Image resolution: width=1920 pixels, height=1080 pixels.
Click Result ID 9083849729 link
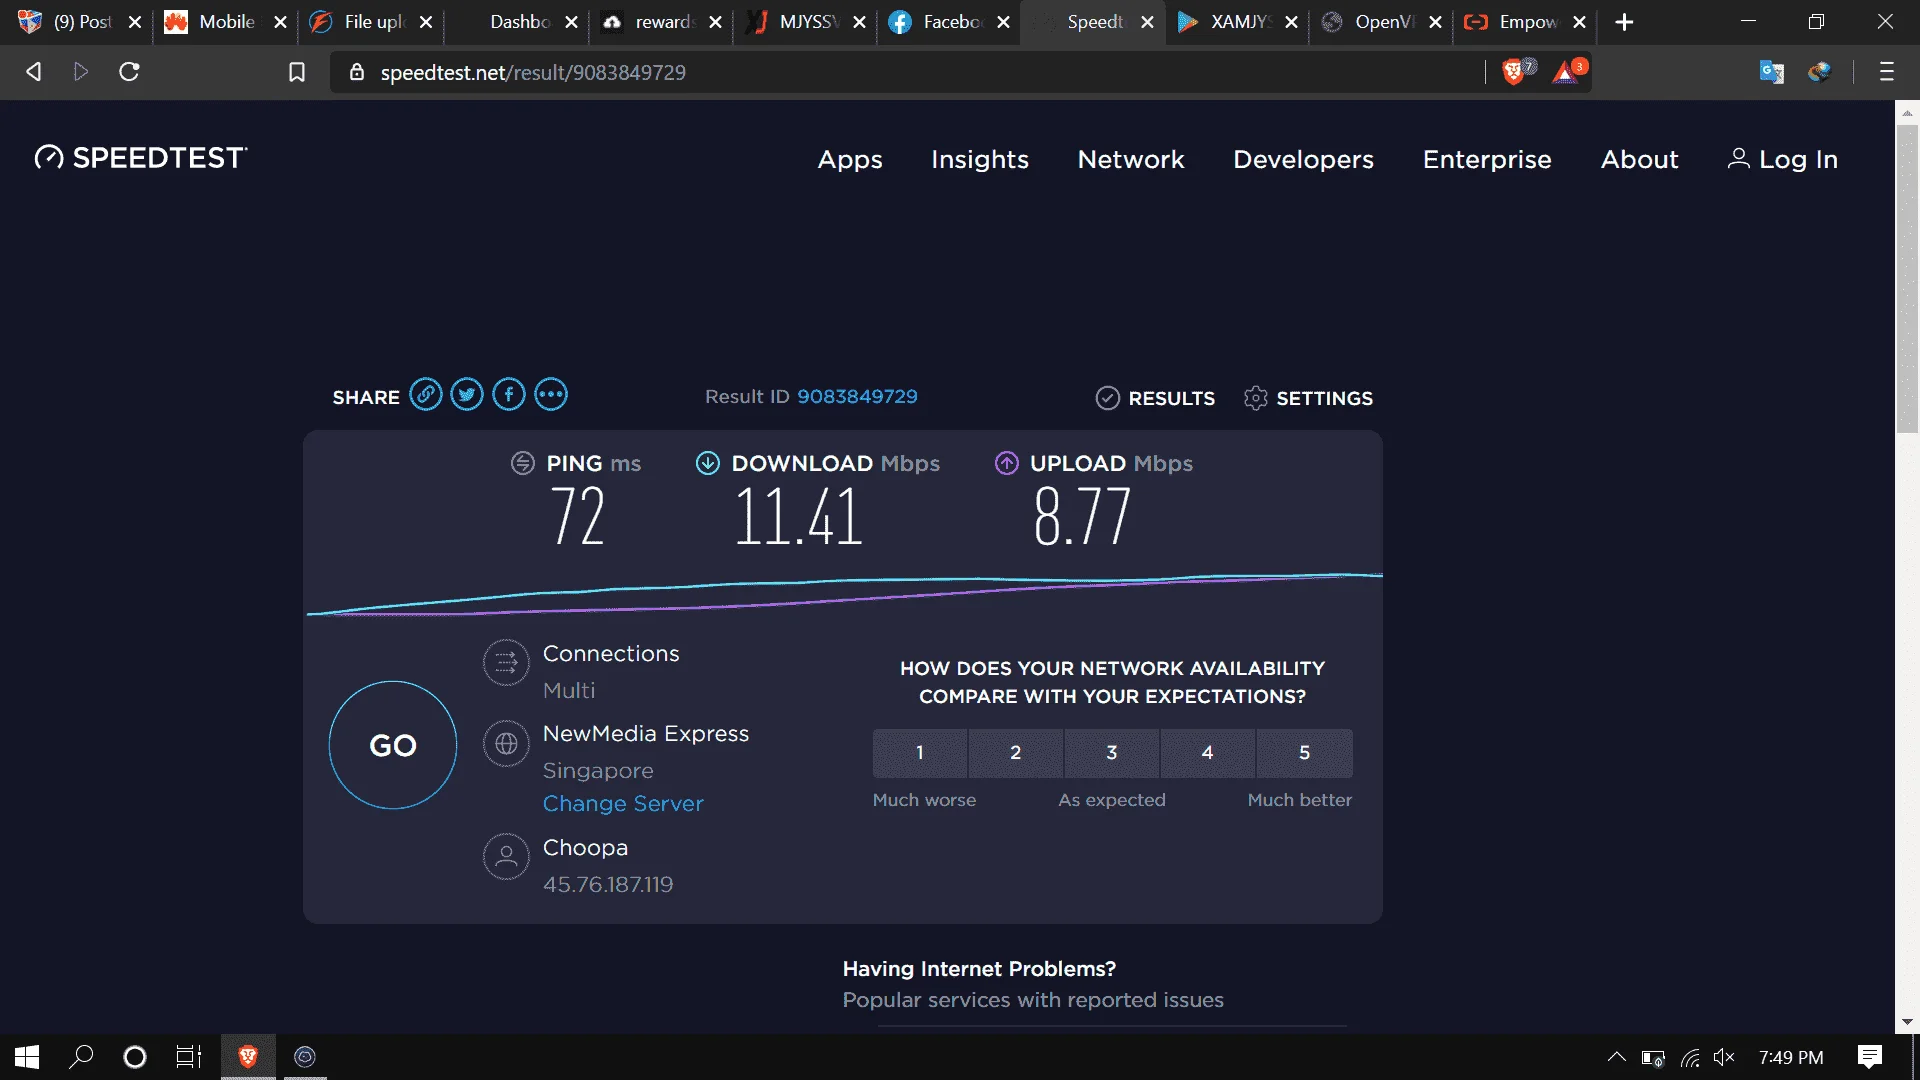click(857, 397)
